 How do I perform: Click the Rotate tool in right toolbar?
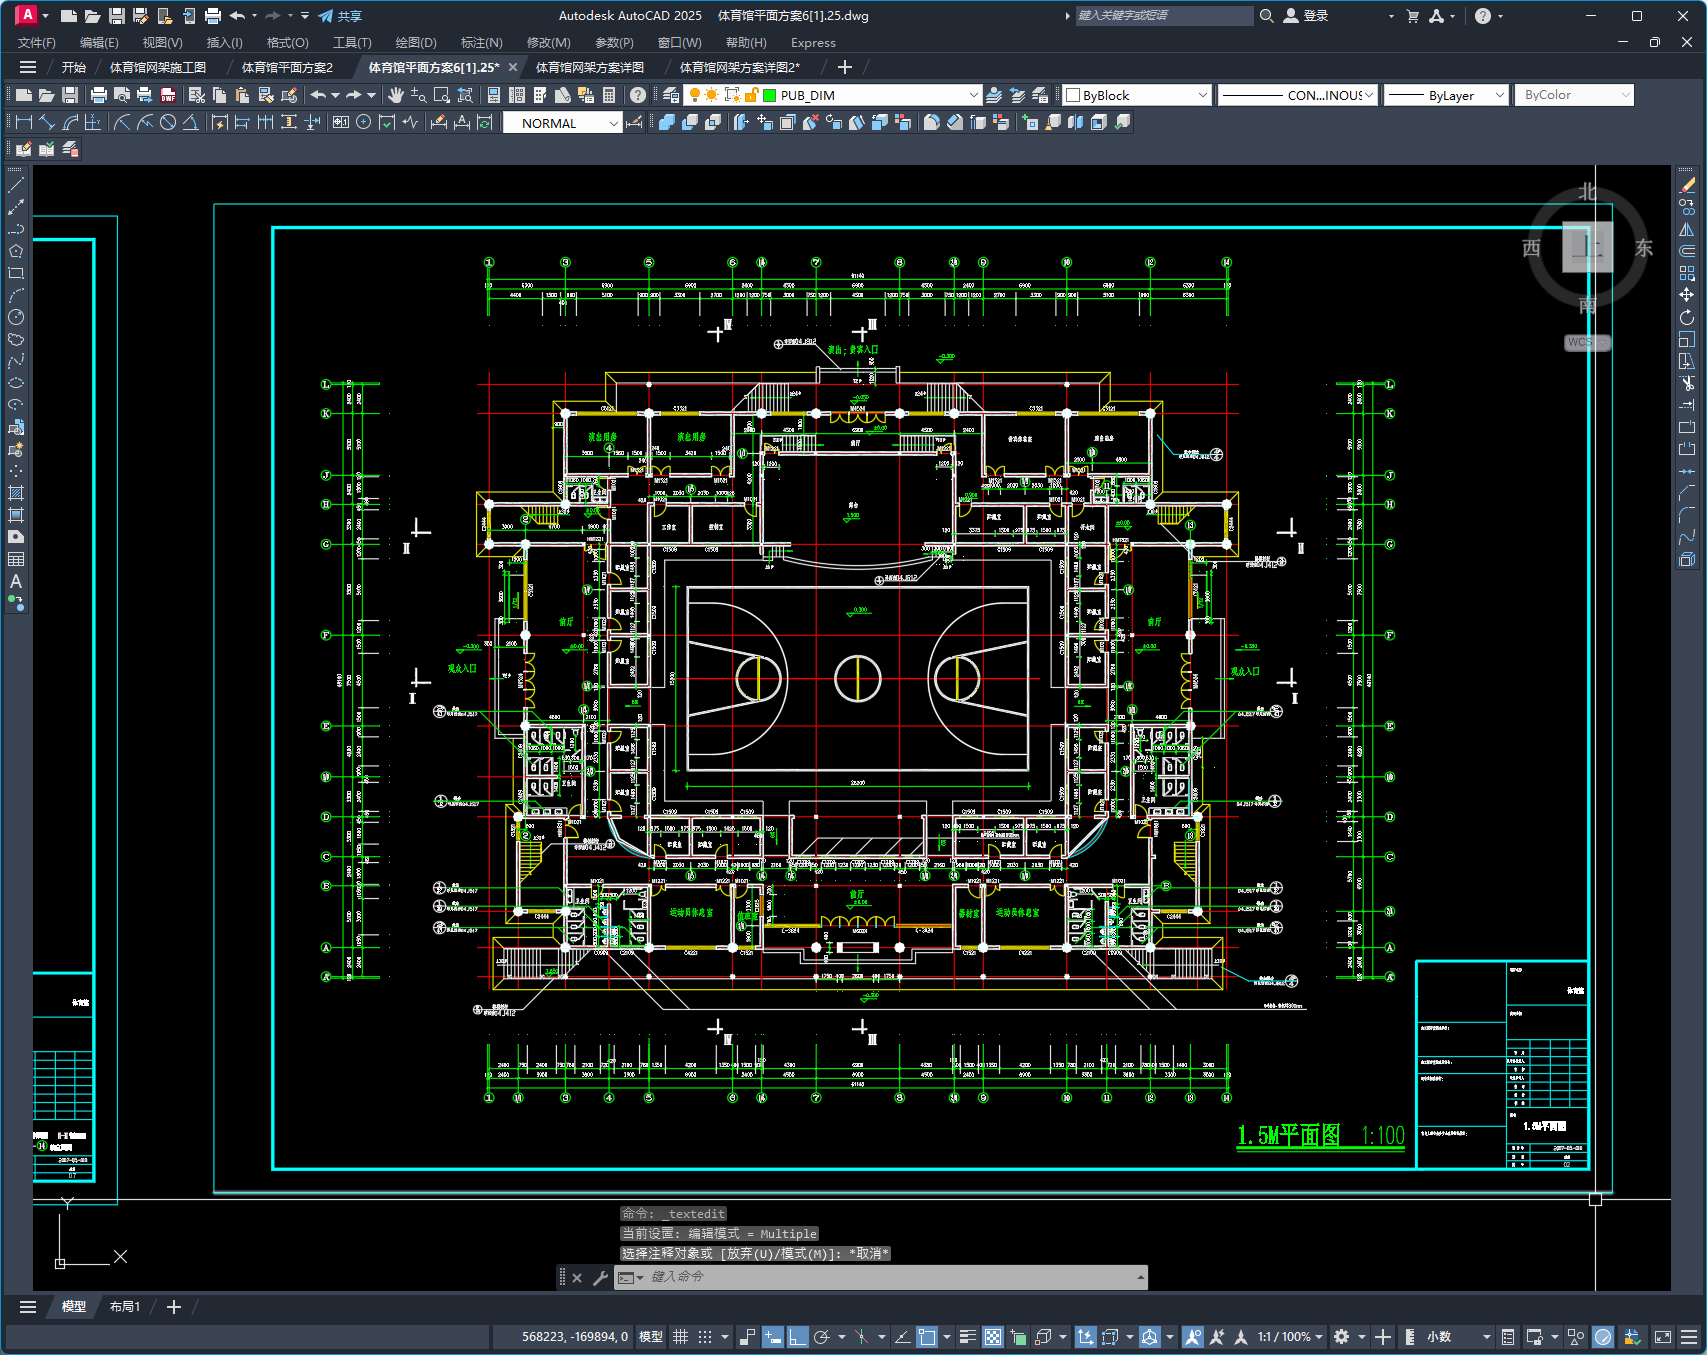[1687, 317]
